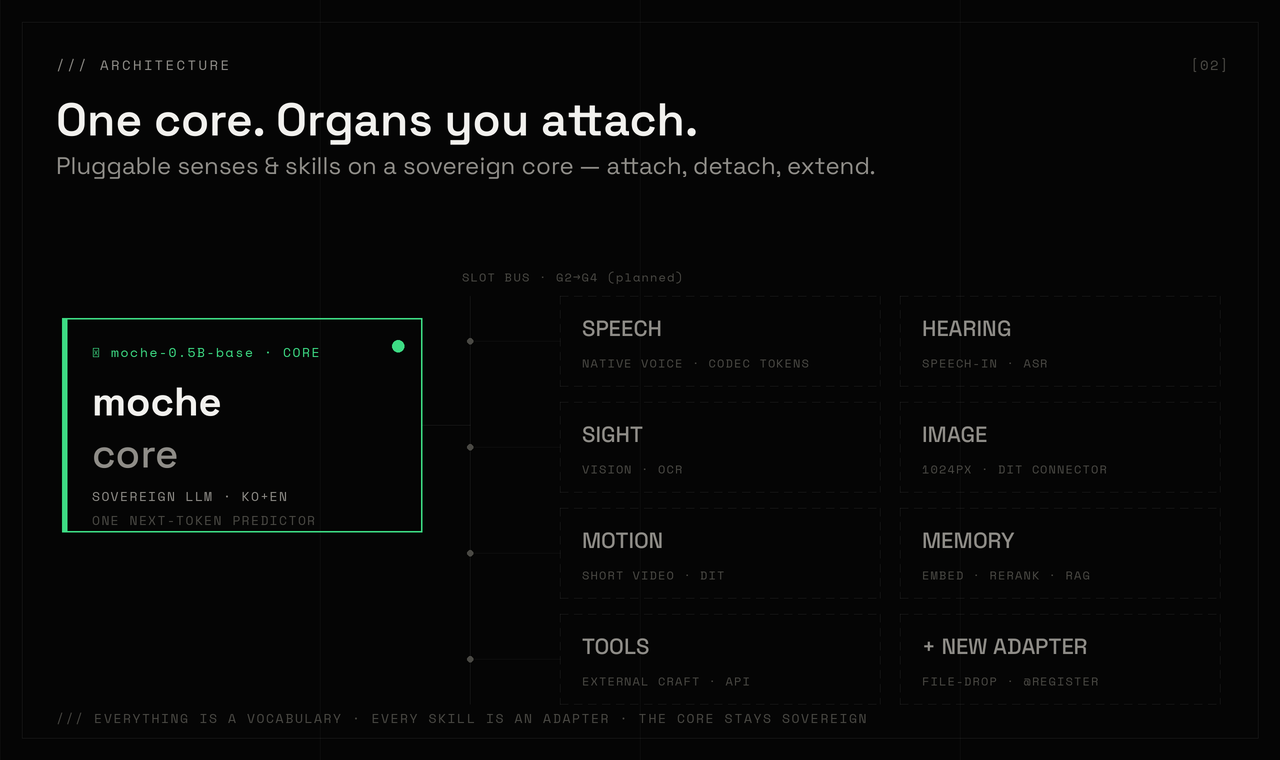
Task: Click the "FILE-DROP · @REGISTER" caption
Action: tap(1010, 682)
